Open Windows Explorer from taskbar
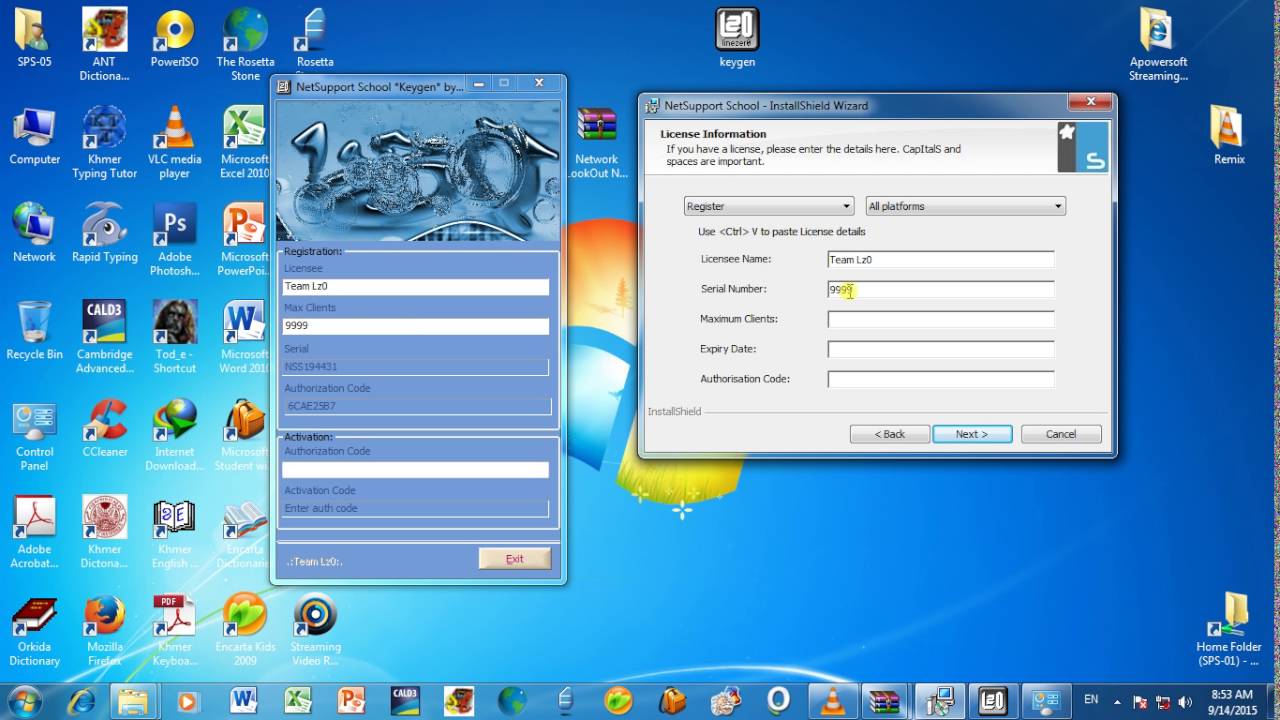The image size is (1280, 720). 133,700
